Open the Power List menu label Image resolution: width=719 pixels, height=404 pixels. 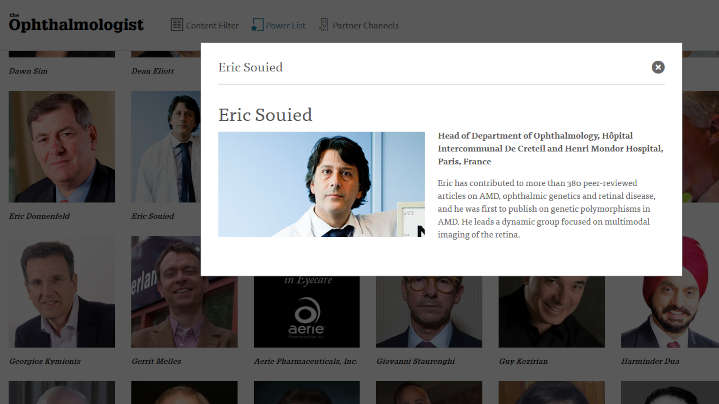[286, 26]
